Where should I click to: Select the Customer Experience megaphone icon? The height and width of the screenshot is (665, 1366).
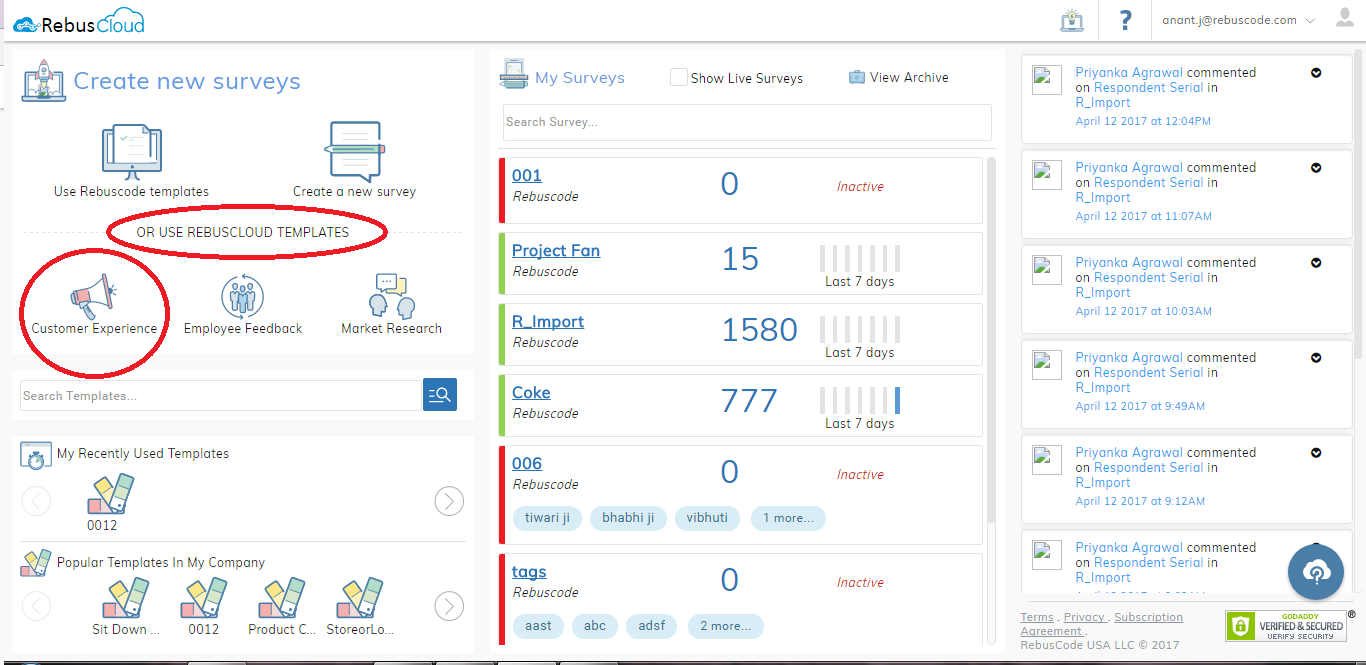point(93,298)
